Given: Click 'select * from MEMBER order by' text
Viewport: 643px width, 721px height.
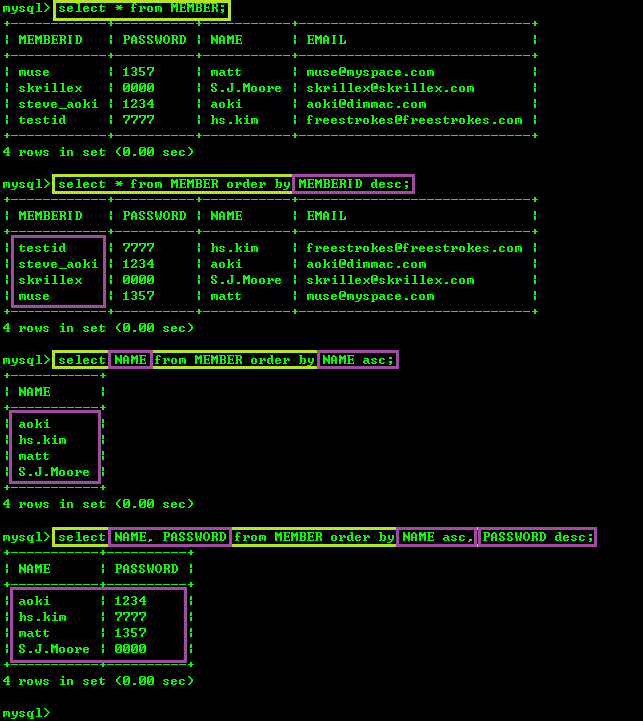Looking at the screenshot, I should pos(174,184).
